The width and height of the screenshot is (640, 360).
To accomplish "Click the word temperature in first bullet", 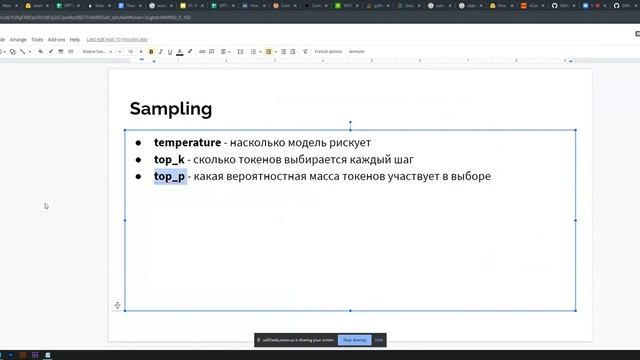I will 187,142.
